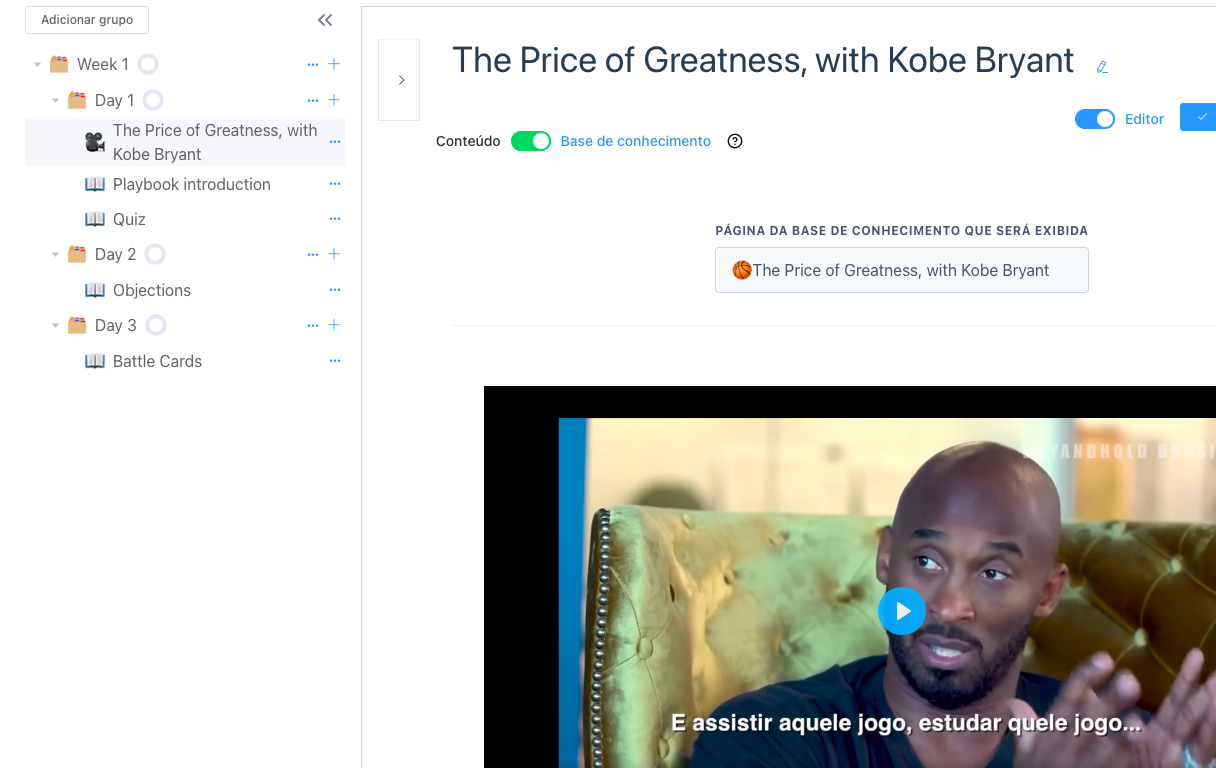Open options for the Quiz item
1216x768 pixels.
tap(335, 219)
